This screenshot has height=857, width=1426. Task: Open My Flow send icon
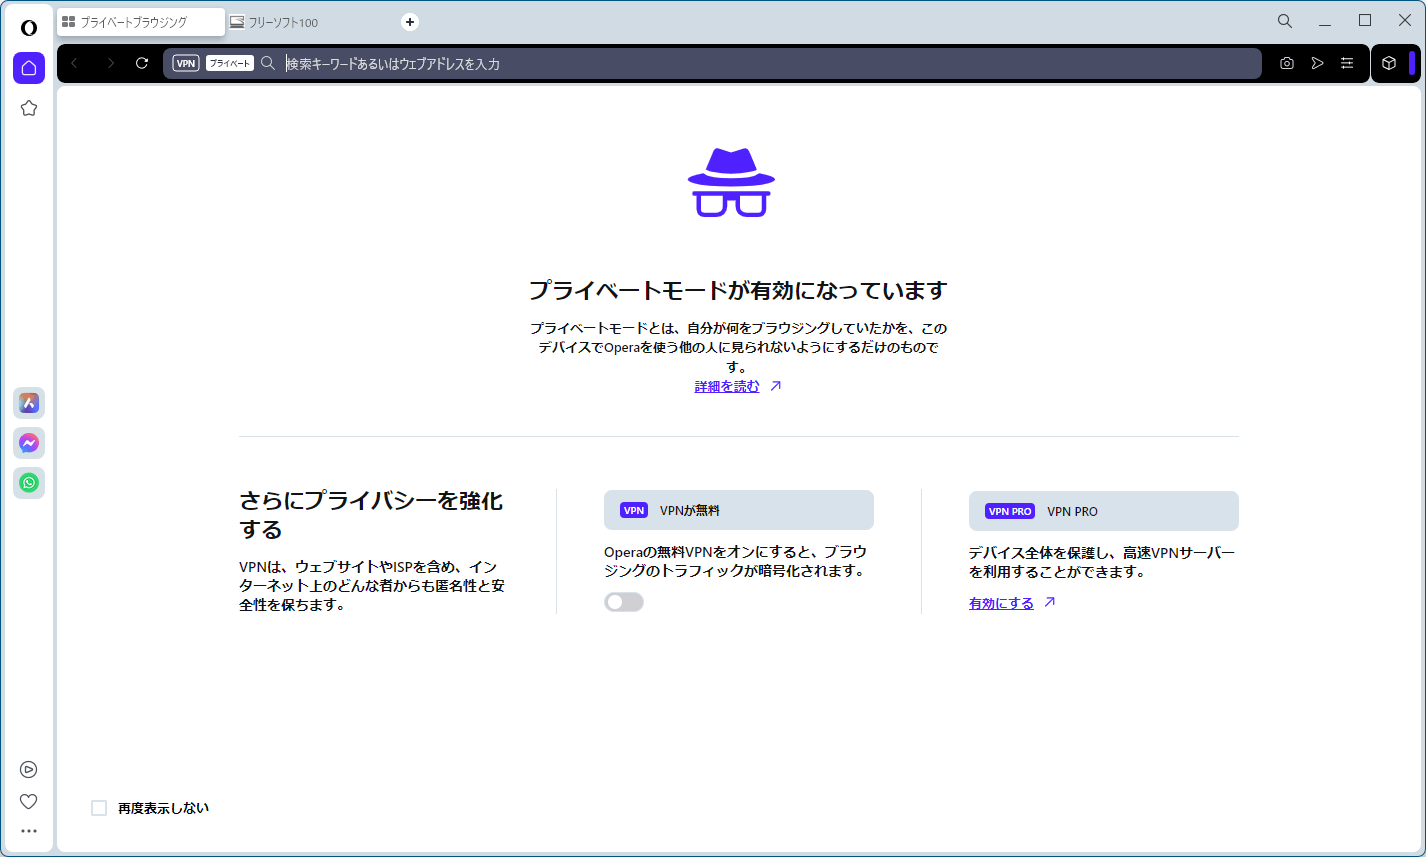pos(1318,63)
